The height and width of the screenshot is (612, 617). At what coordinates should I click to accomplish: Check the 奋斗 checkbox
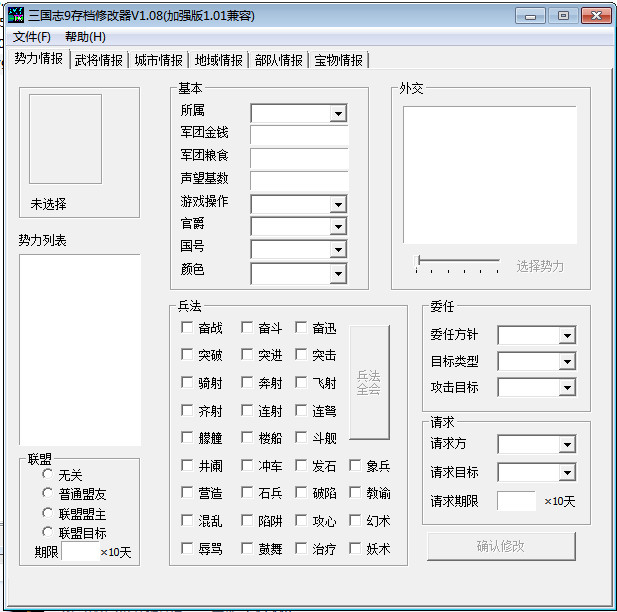[247, 327]
